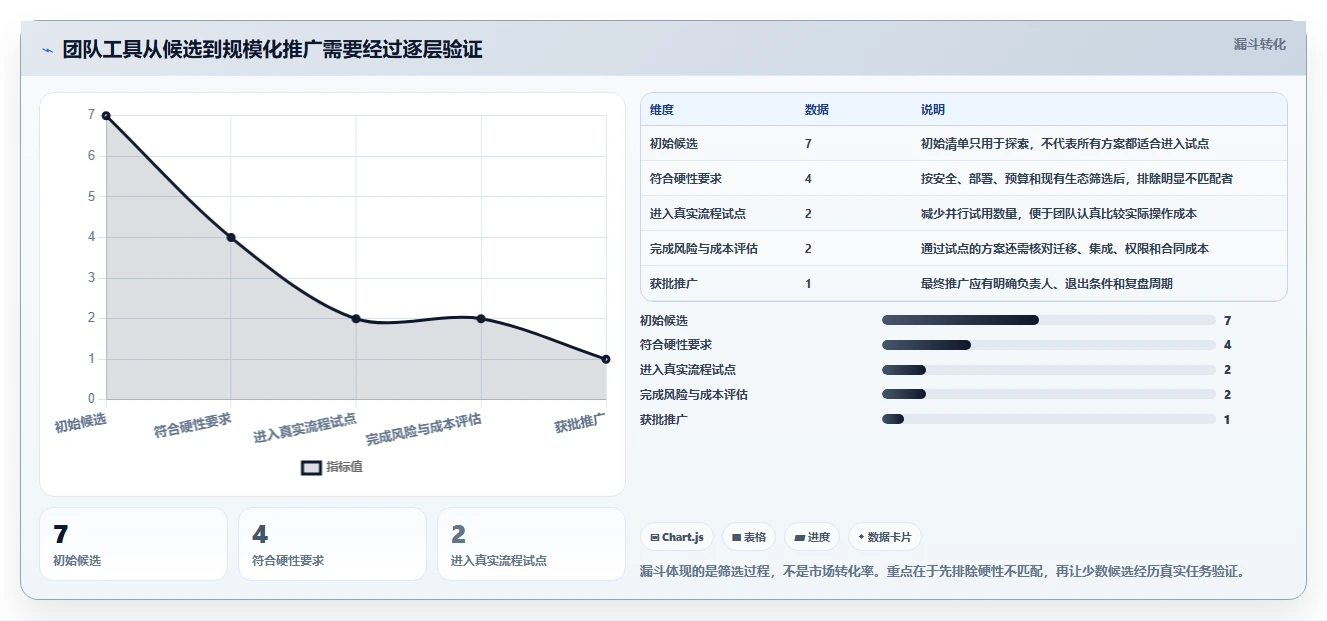The width and height of the screenshot is (1327, 621).
Task: Click the 符合硬性要求 progress bar
Action: tap(1049, 345)
